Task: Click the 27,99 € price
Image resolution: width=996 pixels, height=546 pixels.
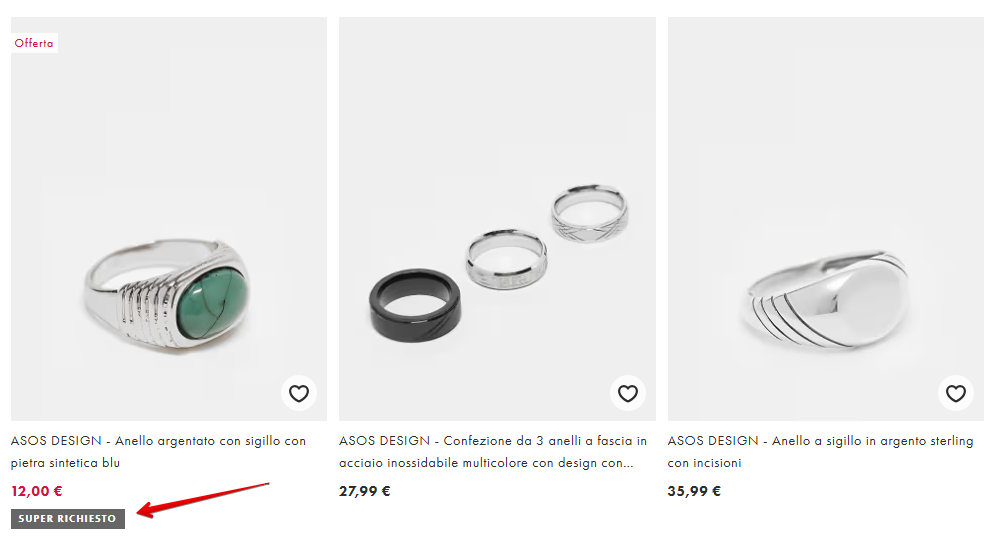Action: (365, 491)
